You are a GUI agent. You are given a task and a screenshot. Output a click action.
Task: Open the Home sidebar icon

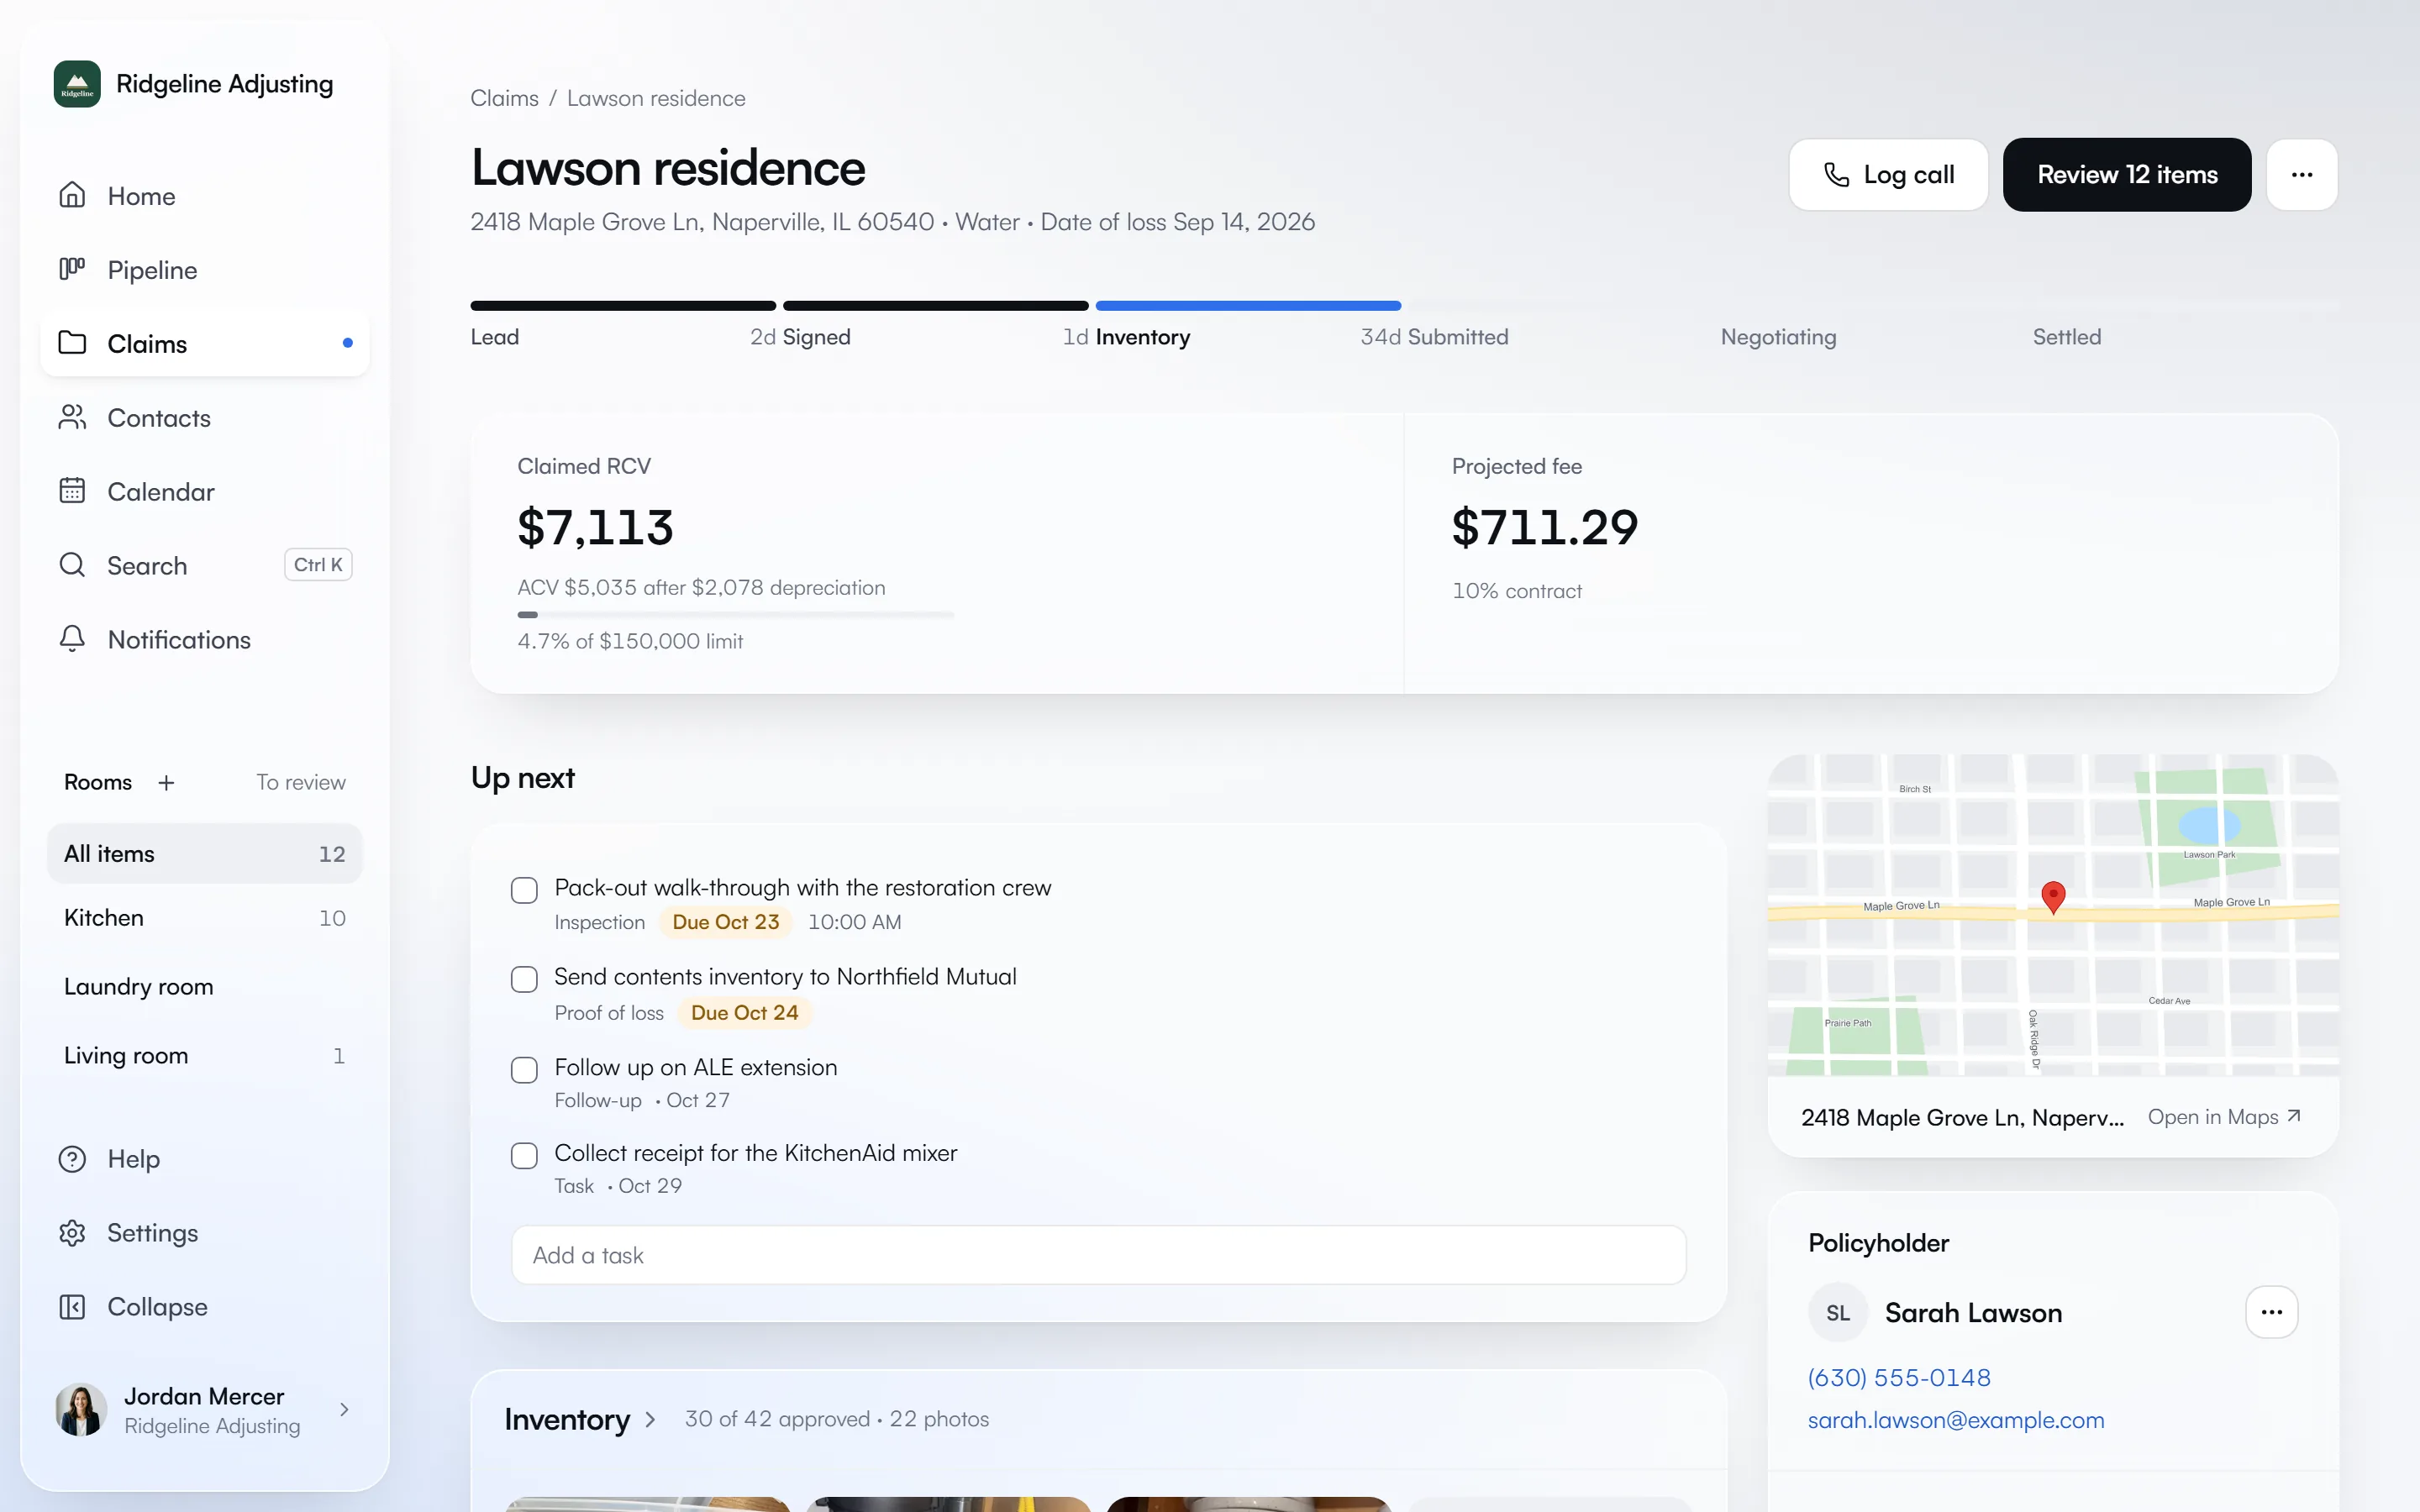tap(72, 195)
